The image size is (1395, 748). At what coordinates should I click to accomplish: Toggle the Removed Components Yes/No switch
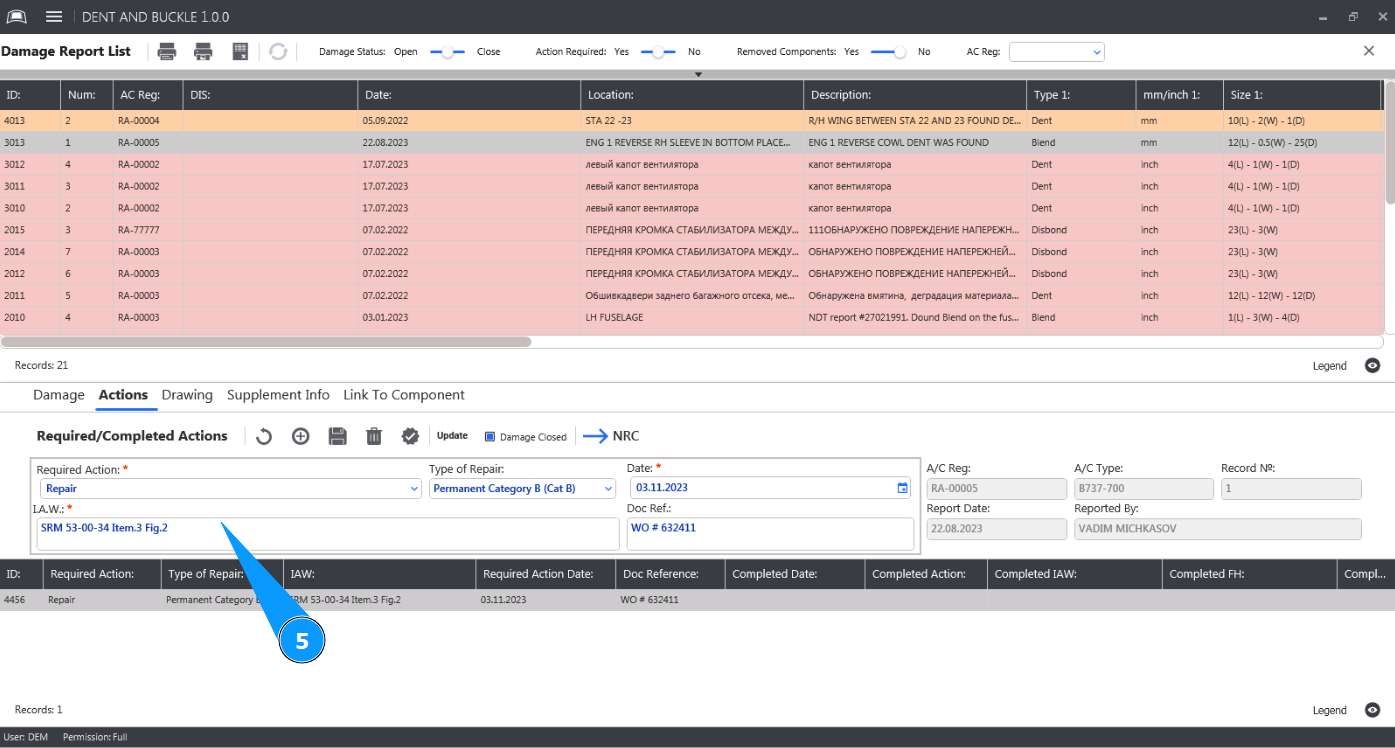(x=888, y=52)
